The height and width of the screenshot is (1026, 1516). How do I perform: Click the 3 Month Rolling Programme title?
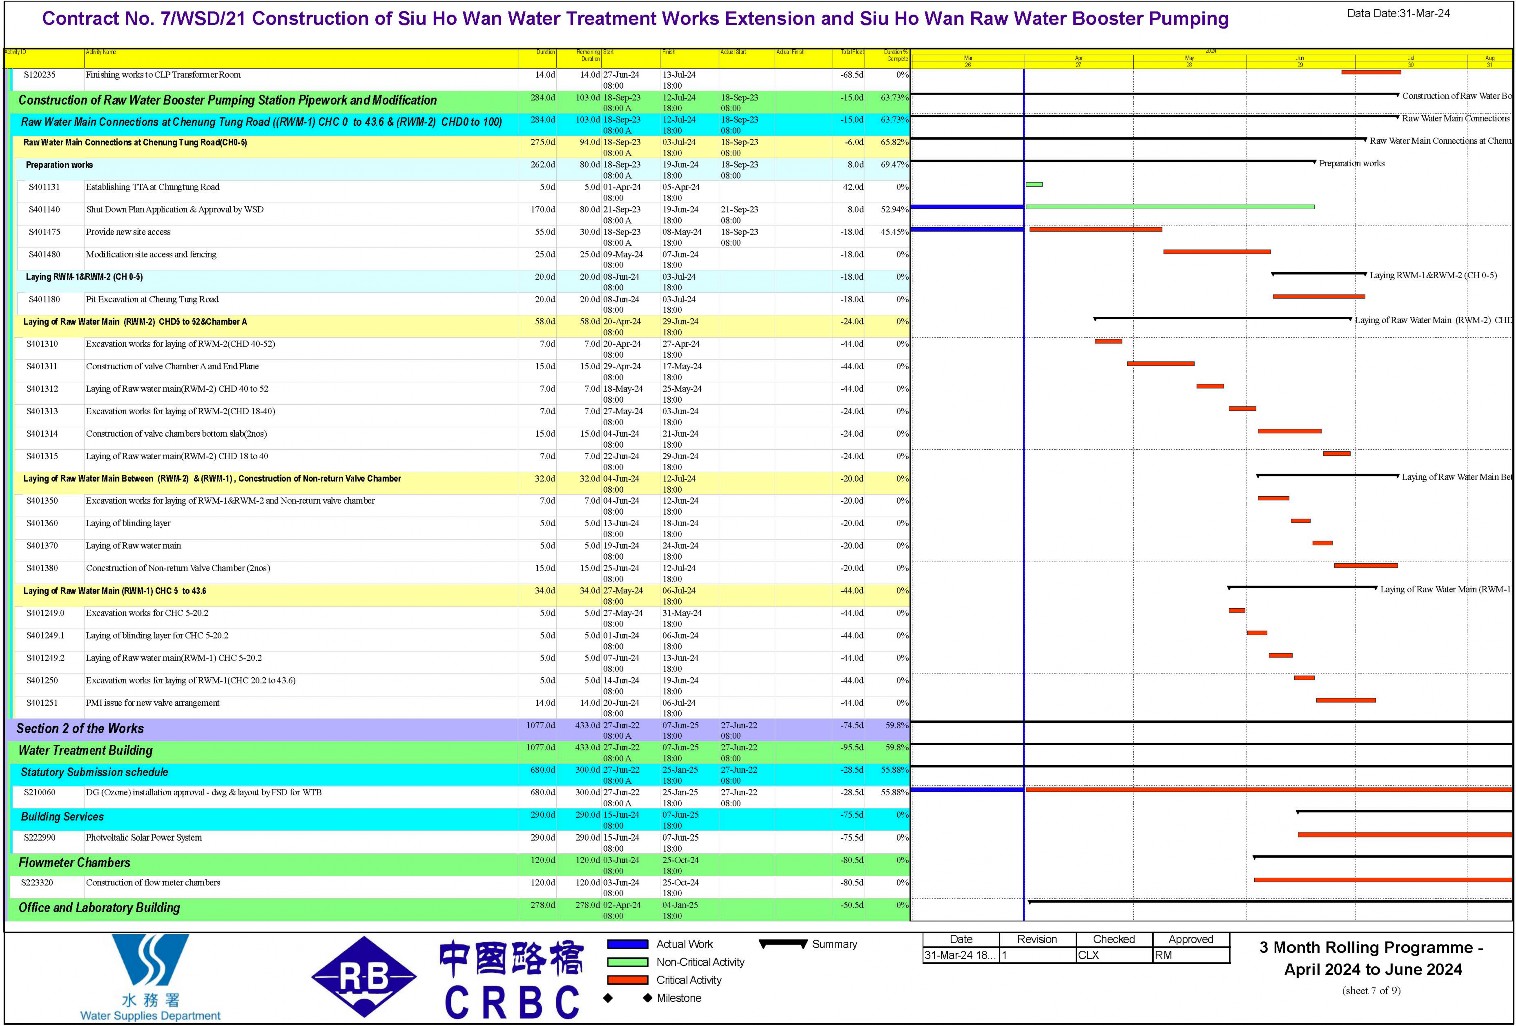[1371, 958]
